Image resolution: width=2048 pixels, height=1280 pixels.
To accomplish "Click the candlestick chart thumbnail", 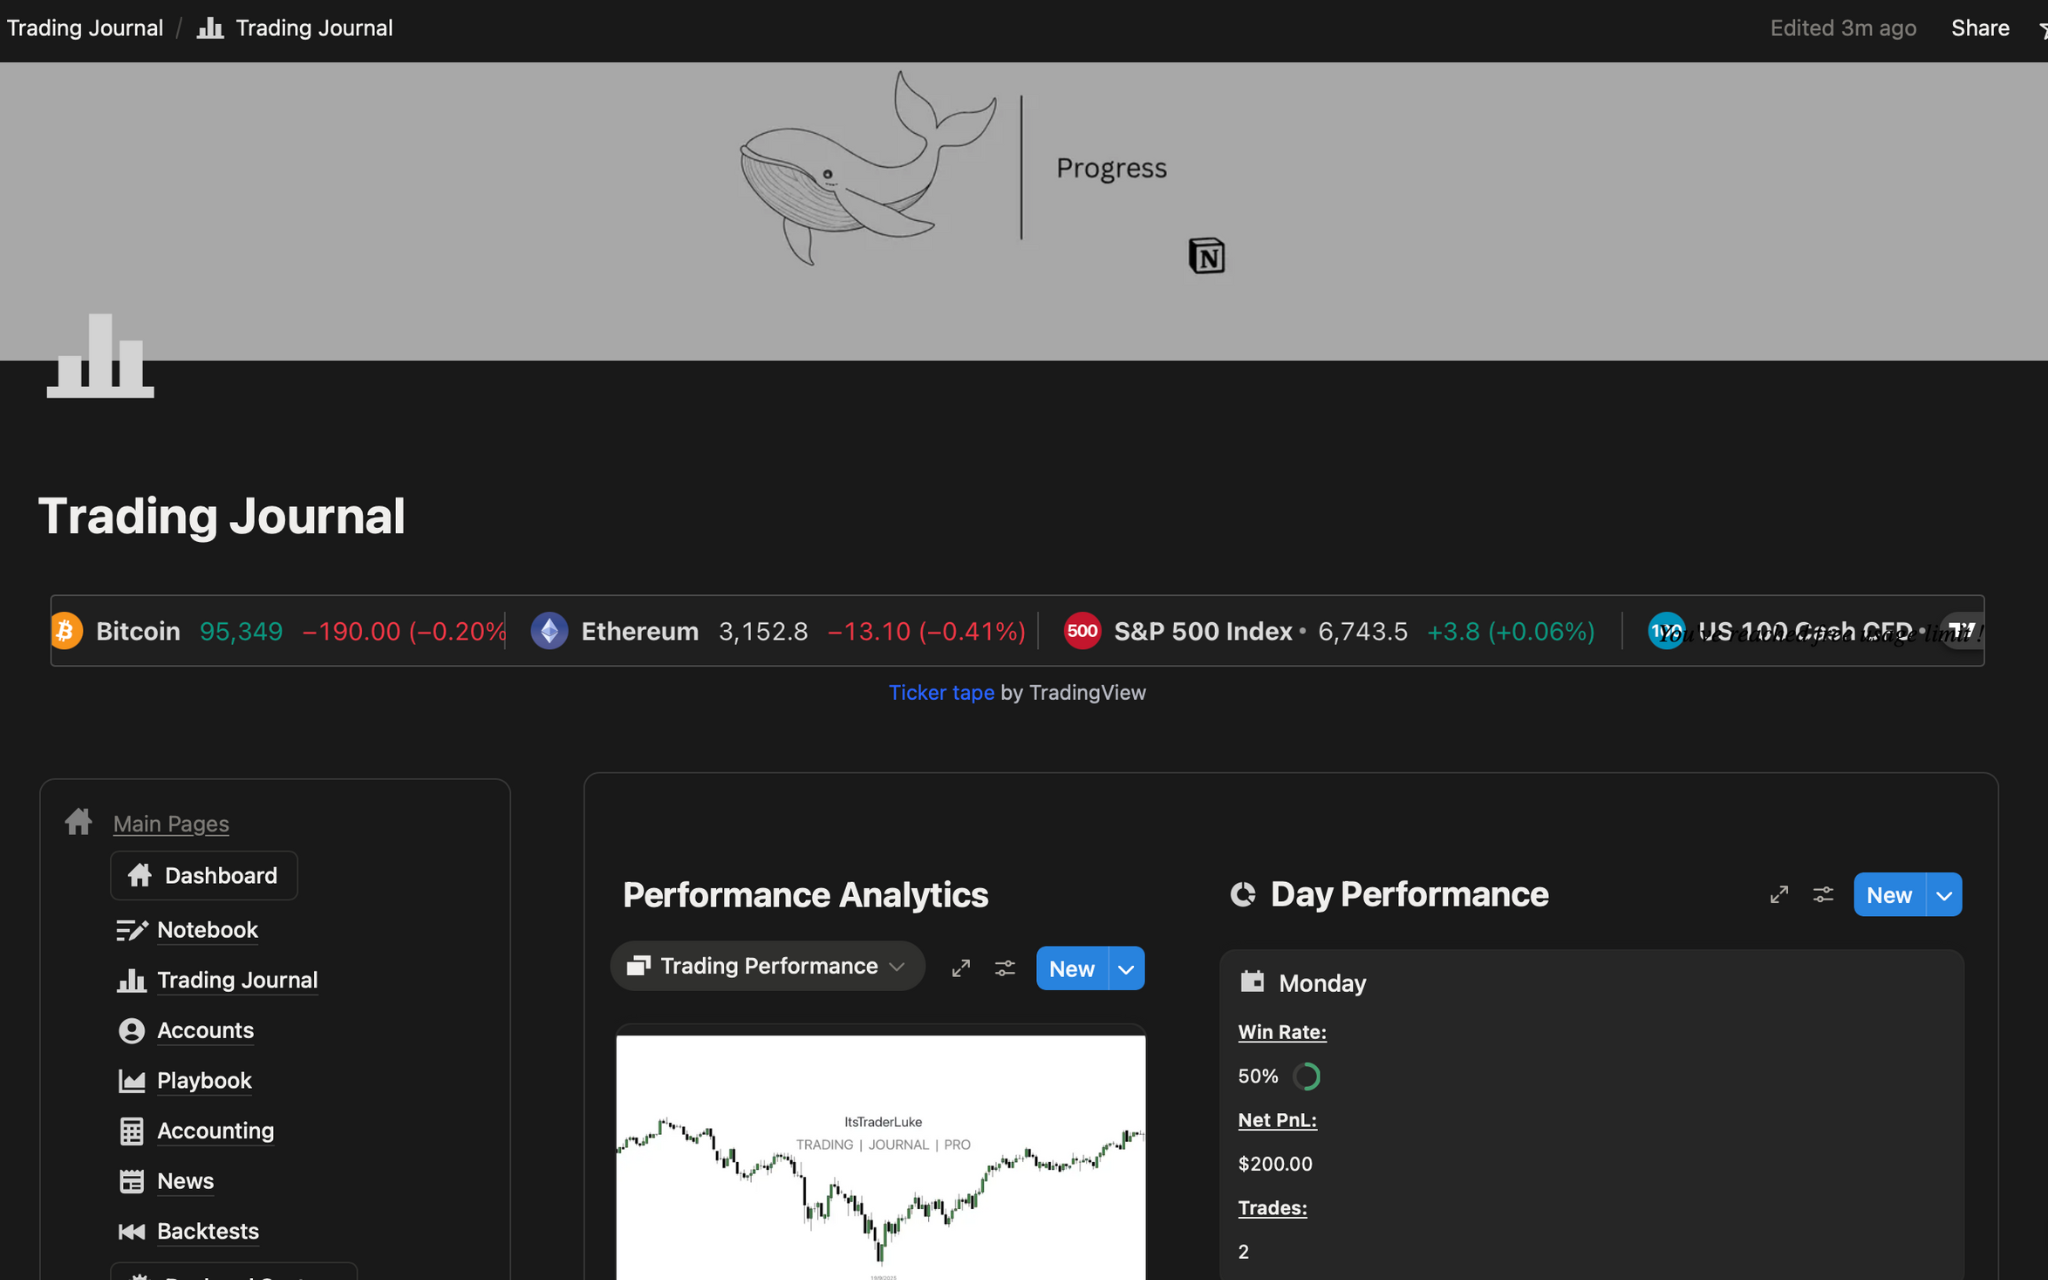I will 880,1160.
